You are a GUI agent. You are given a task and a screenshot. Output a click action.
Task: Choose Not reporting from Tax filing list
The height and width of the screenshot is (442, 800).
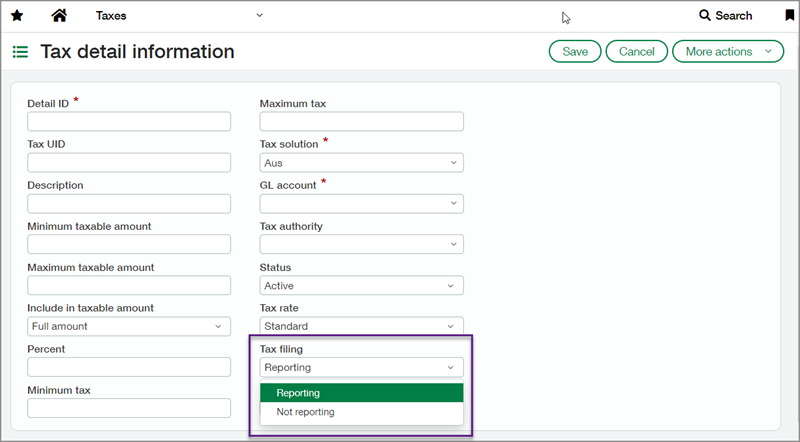361,412
